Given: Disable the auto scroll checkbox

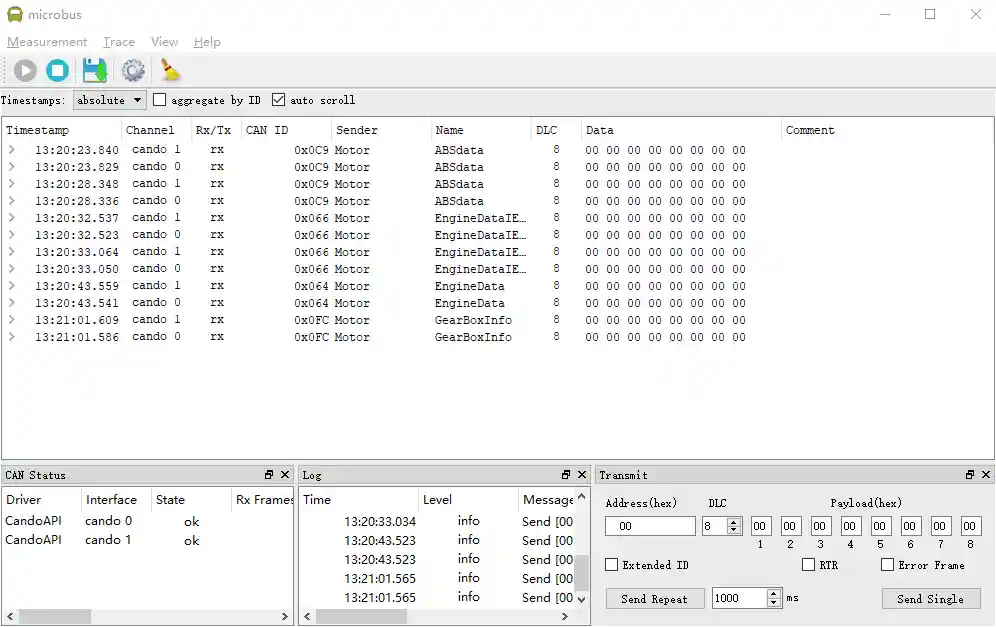Looking at the screenshot, I should pos(279,100).
